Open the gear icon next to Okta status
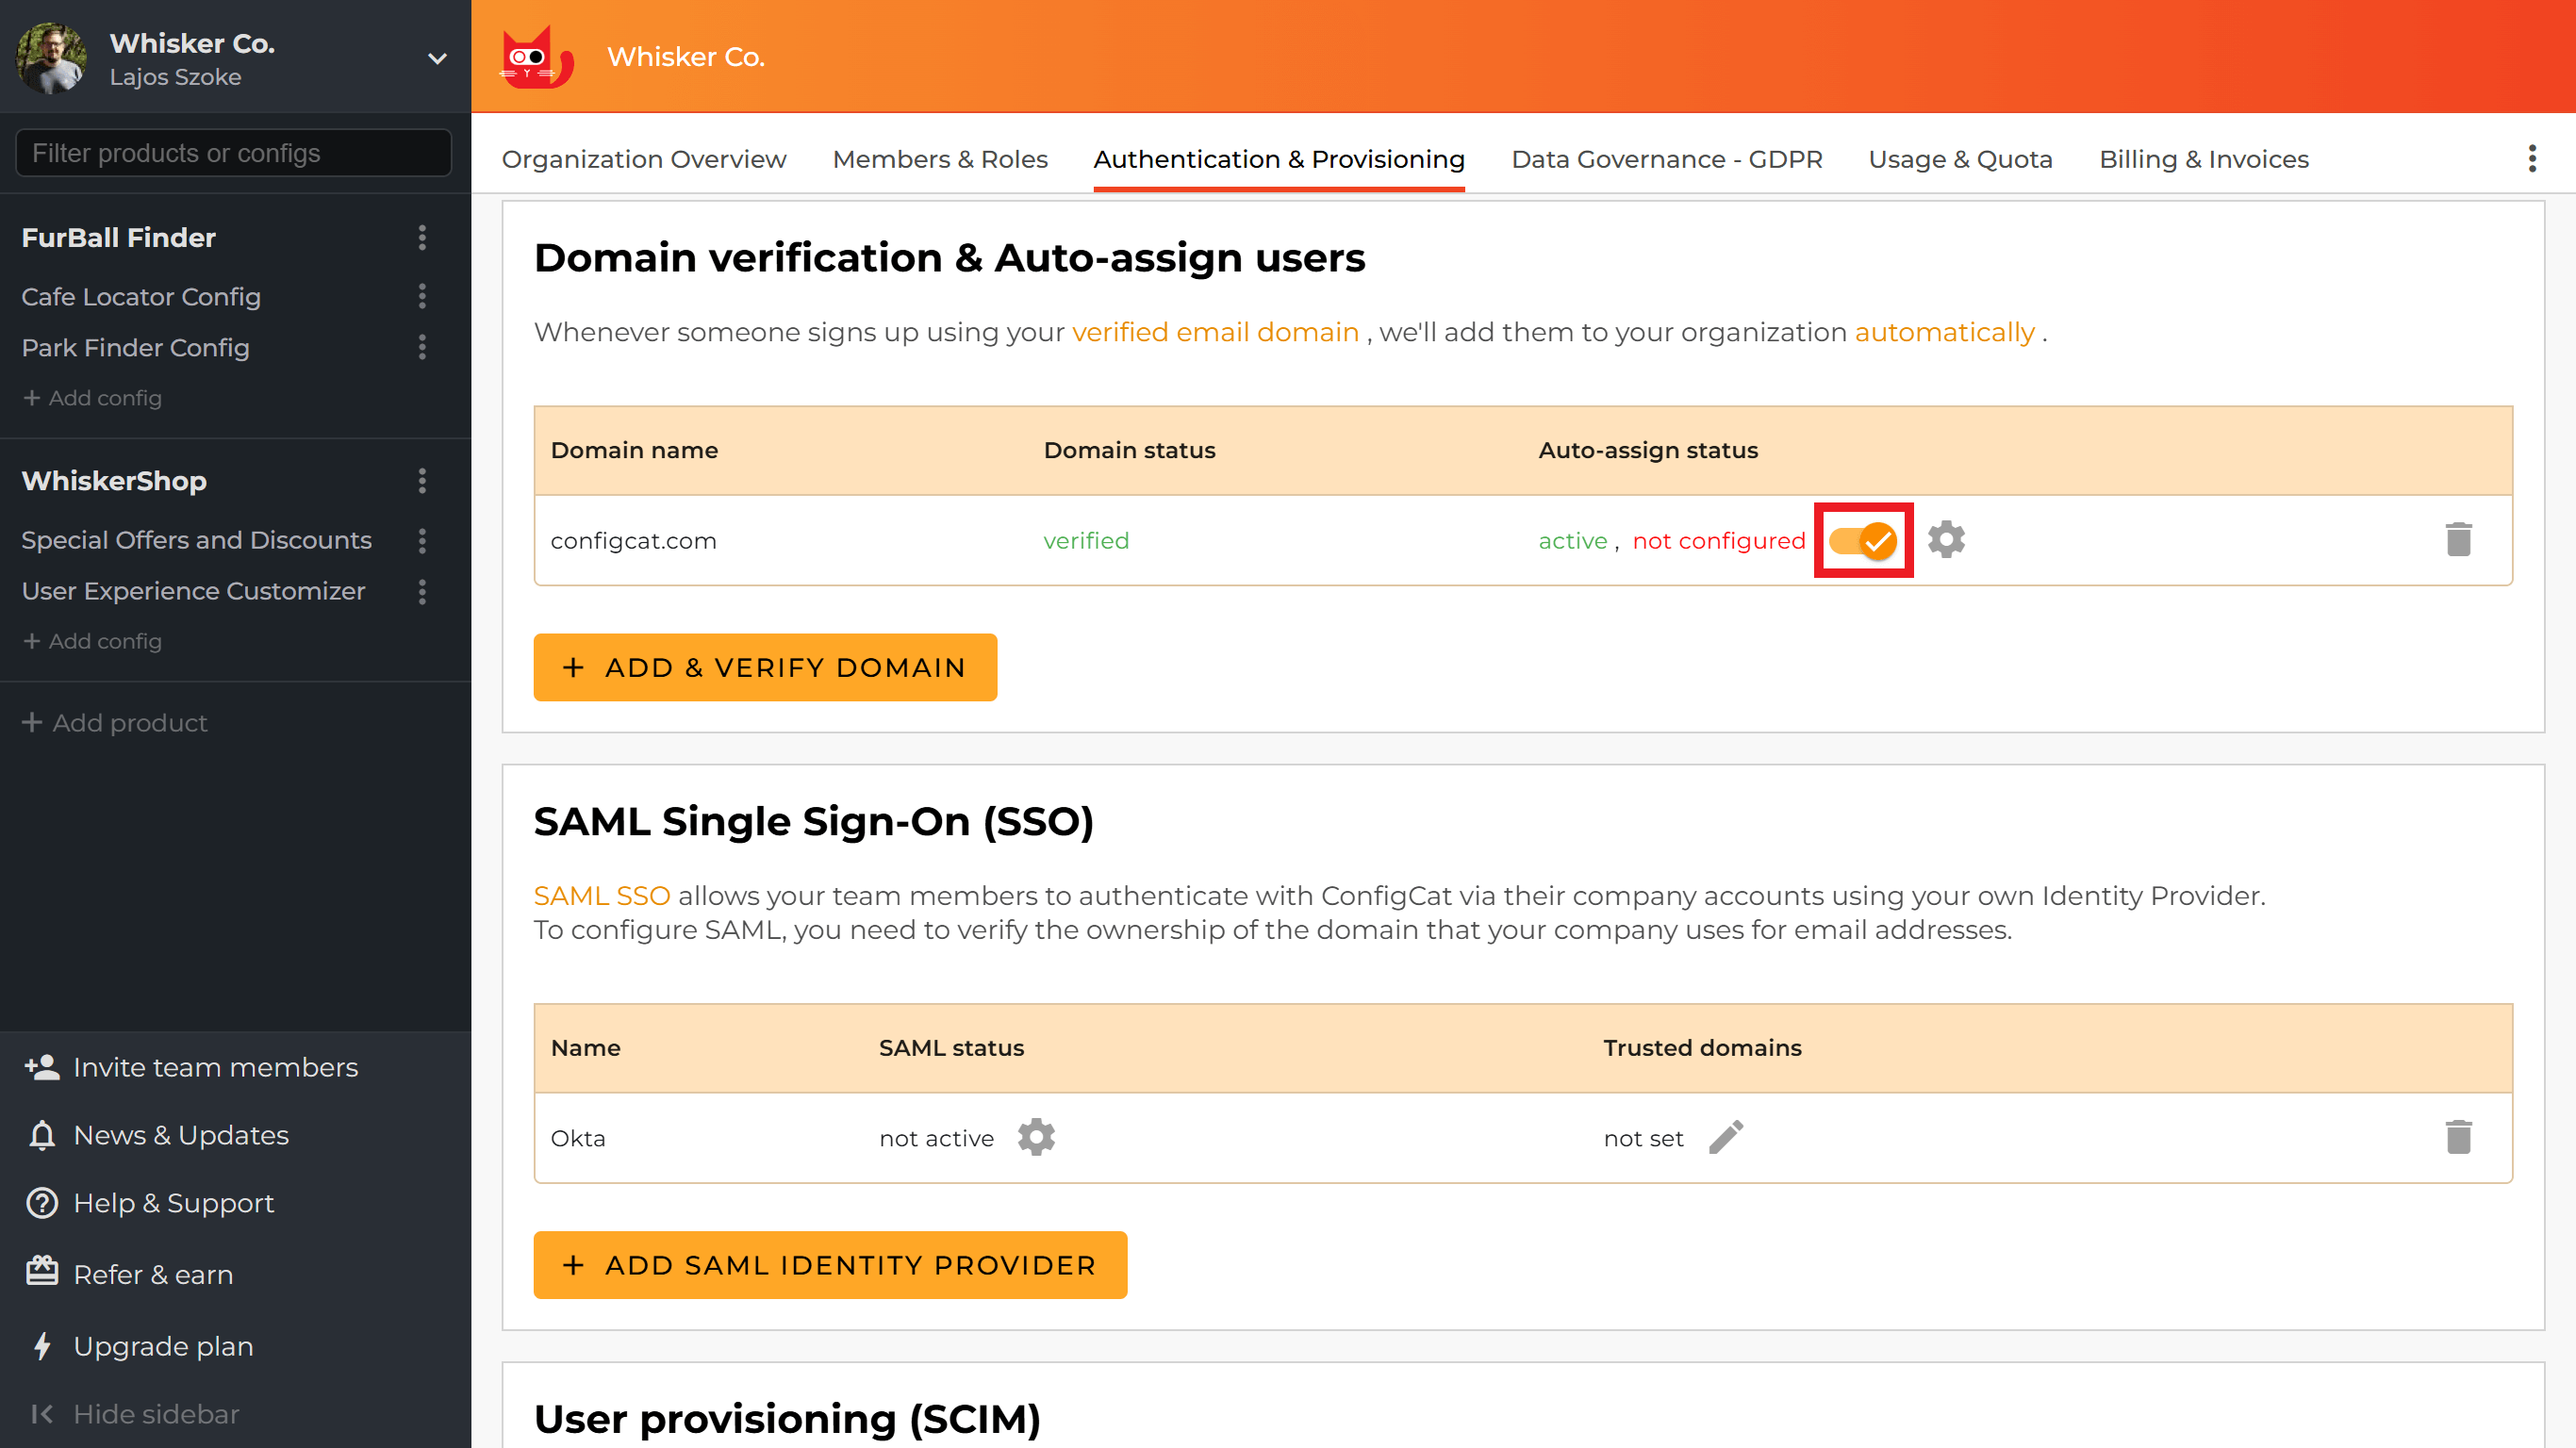This screenshot has width=2576, height=1448. pyautogui.click(x=1037, y=1137)
